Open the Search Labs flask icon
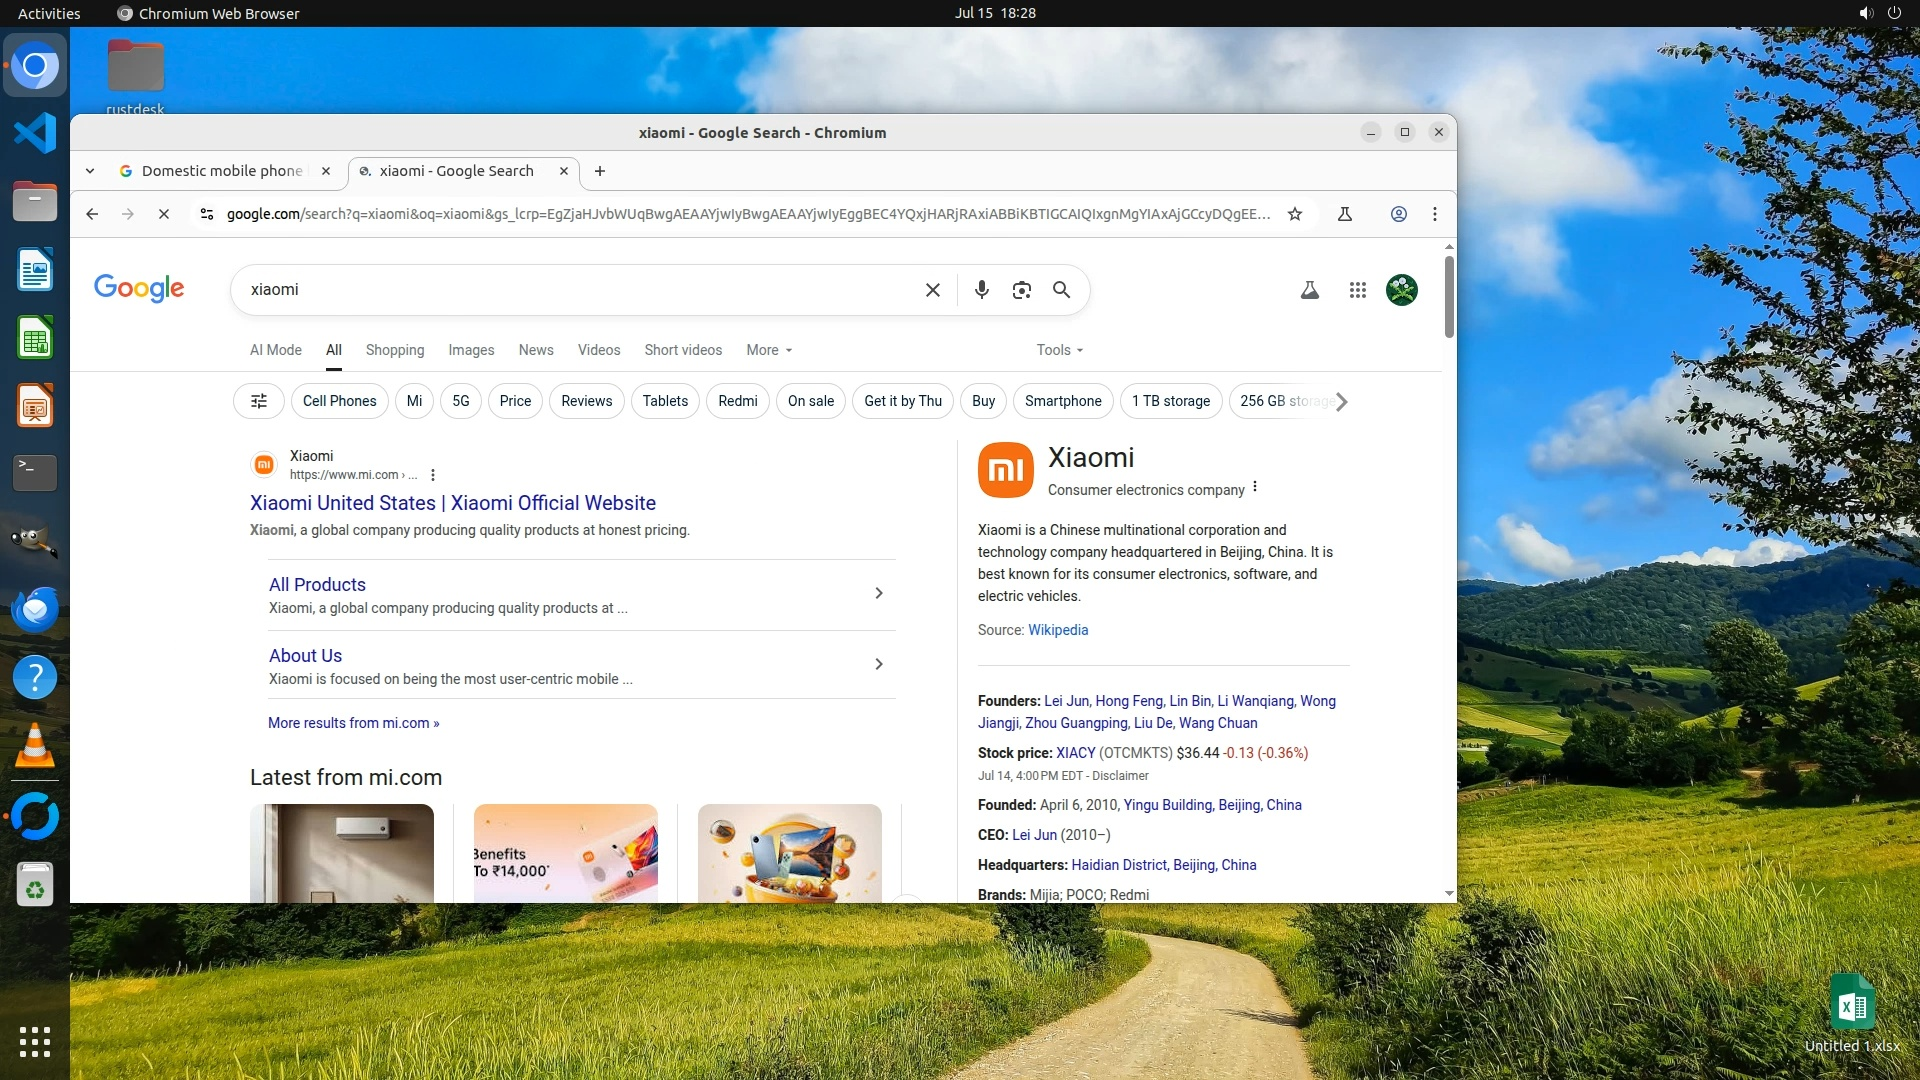1920x1080 pixels. pos(1309,290)
